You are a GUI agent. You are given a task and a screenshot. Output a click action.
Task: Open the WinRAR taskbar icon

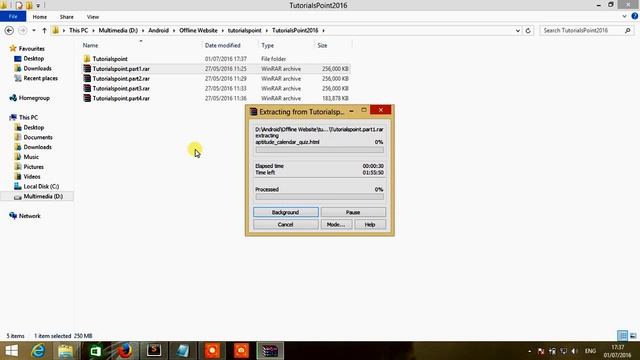tap(270, 351)
